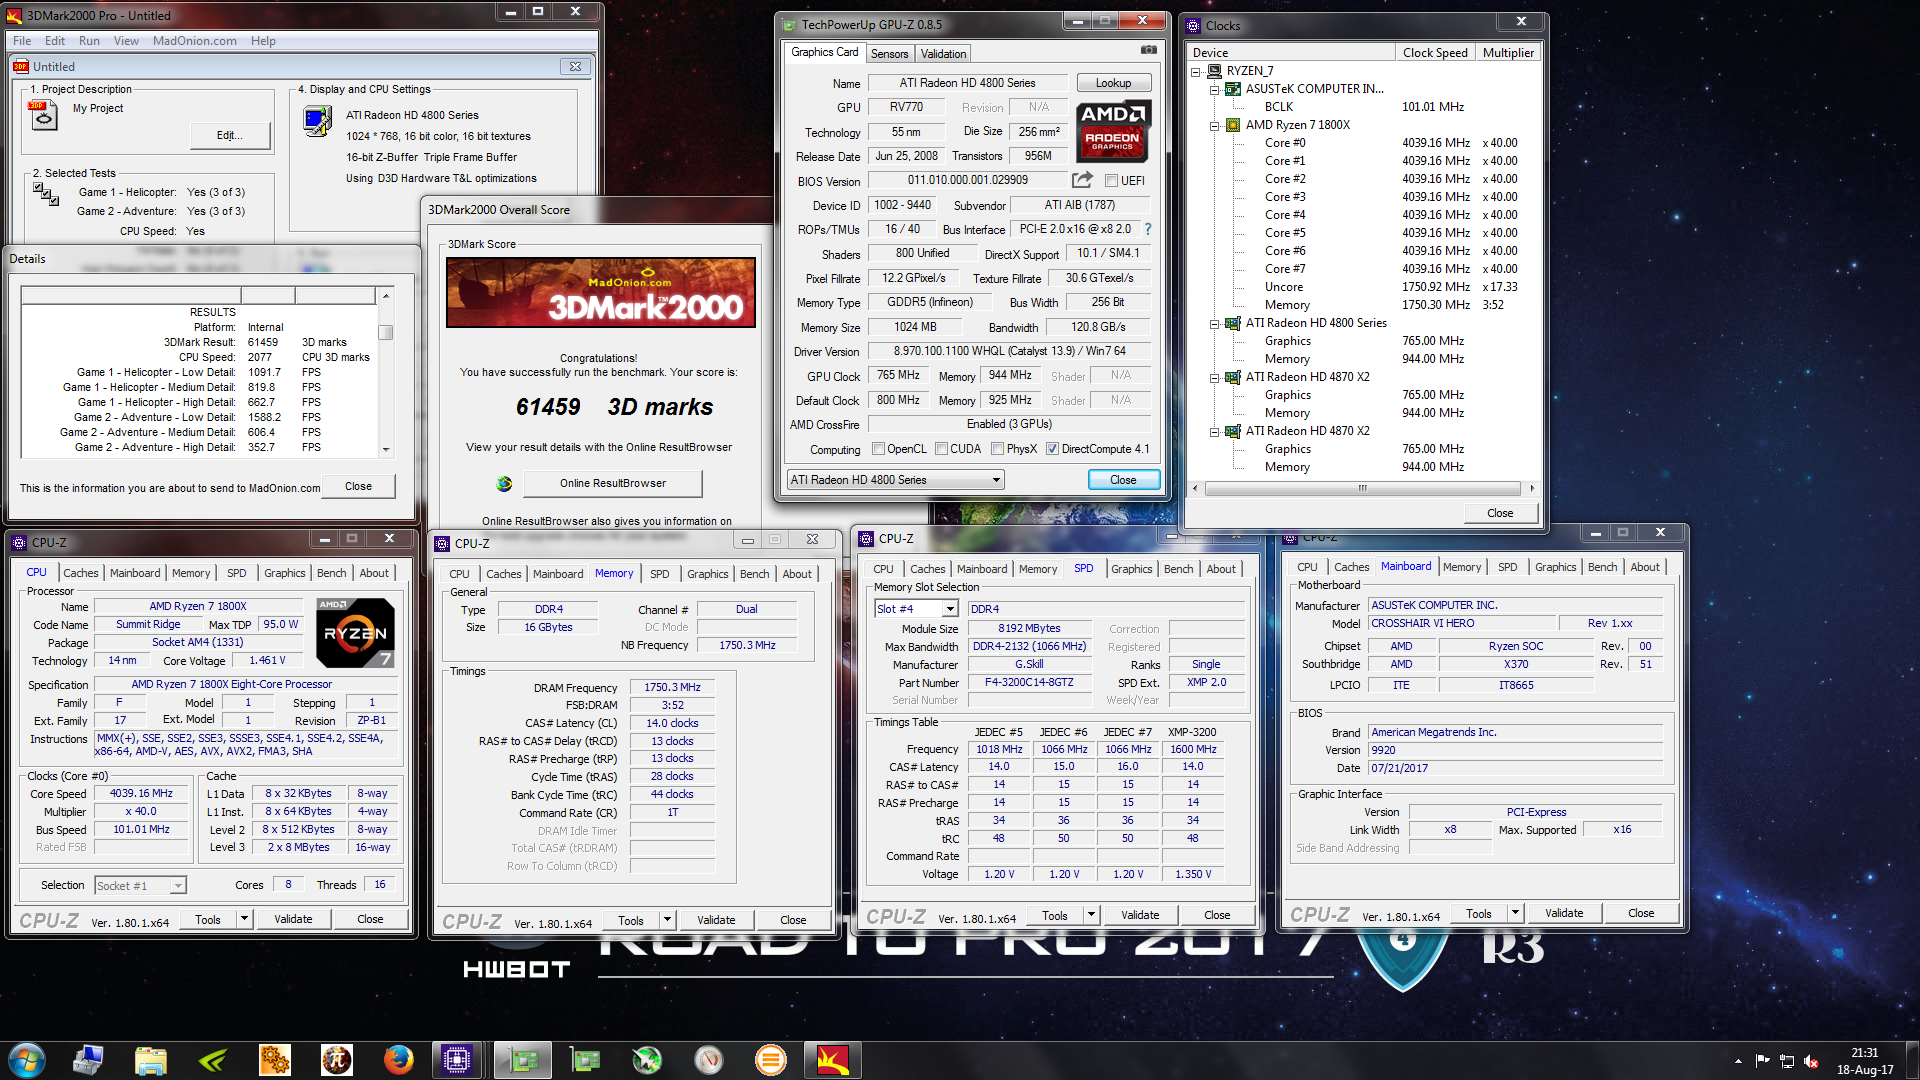Click Close in the Details send dialog
This screenshot has width=1920, height=1080.
358,487
